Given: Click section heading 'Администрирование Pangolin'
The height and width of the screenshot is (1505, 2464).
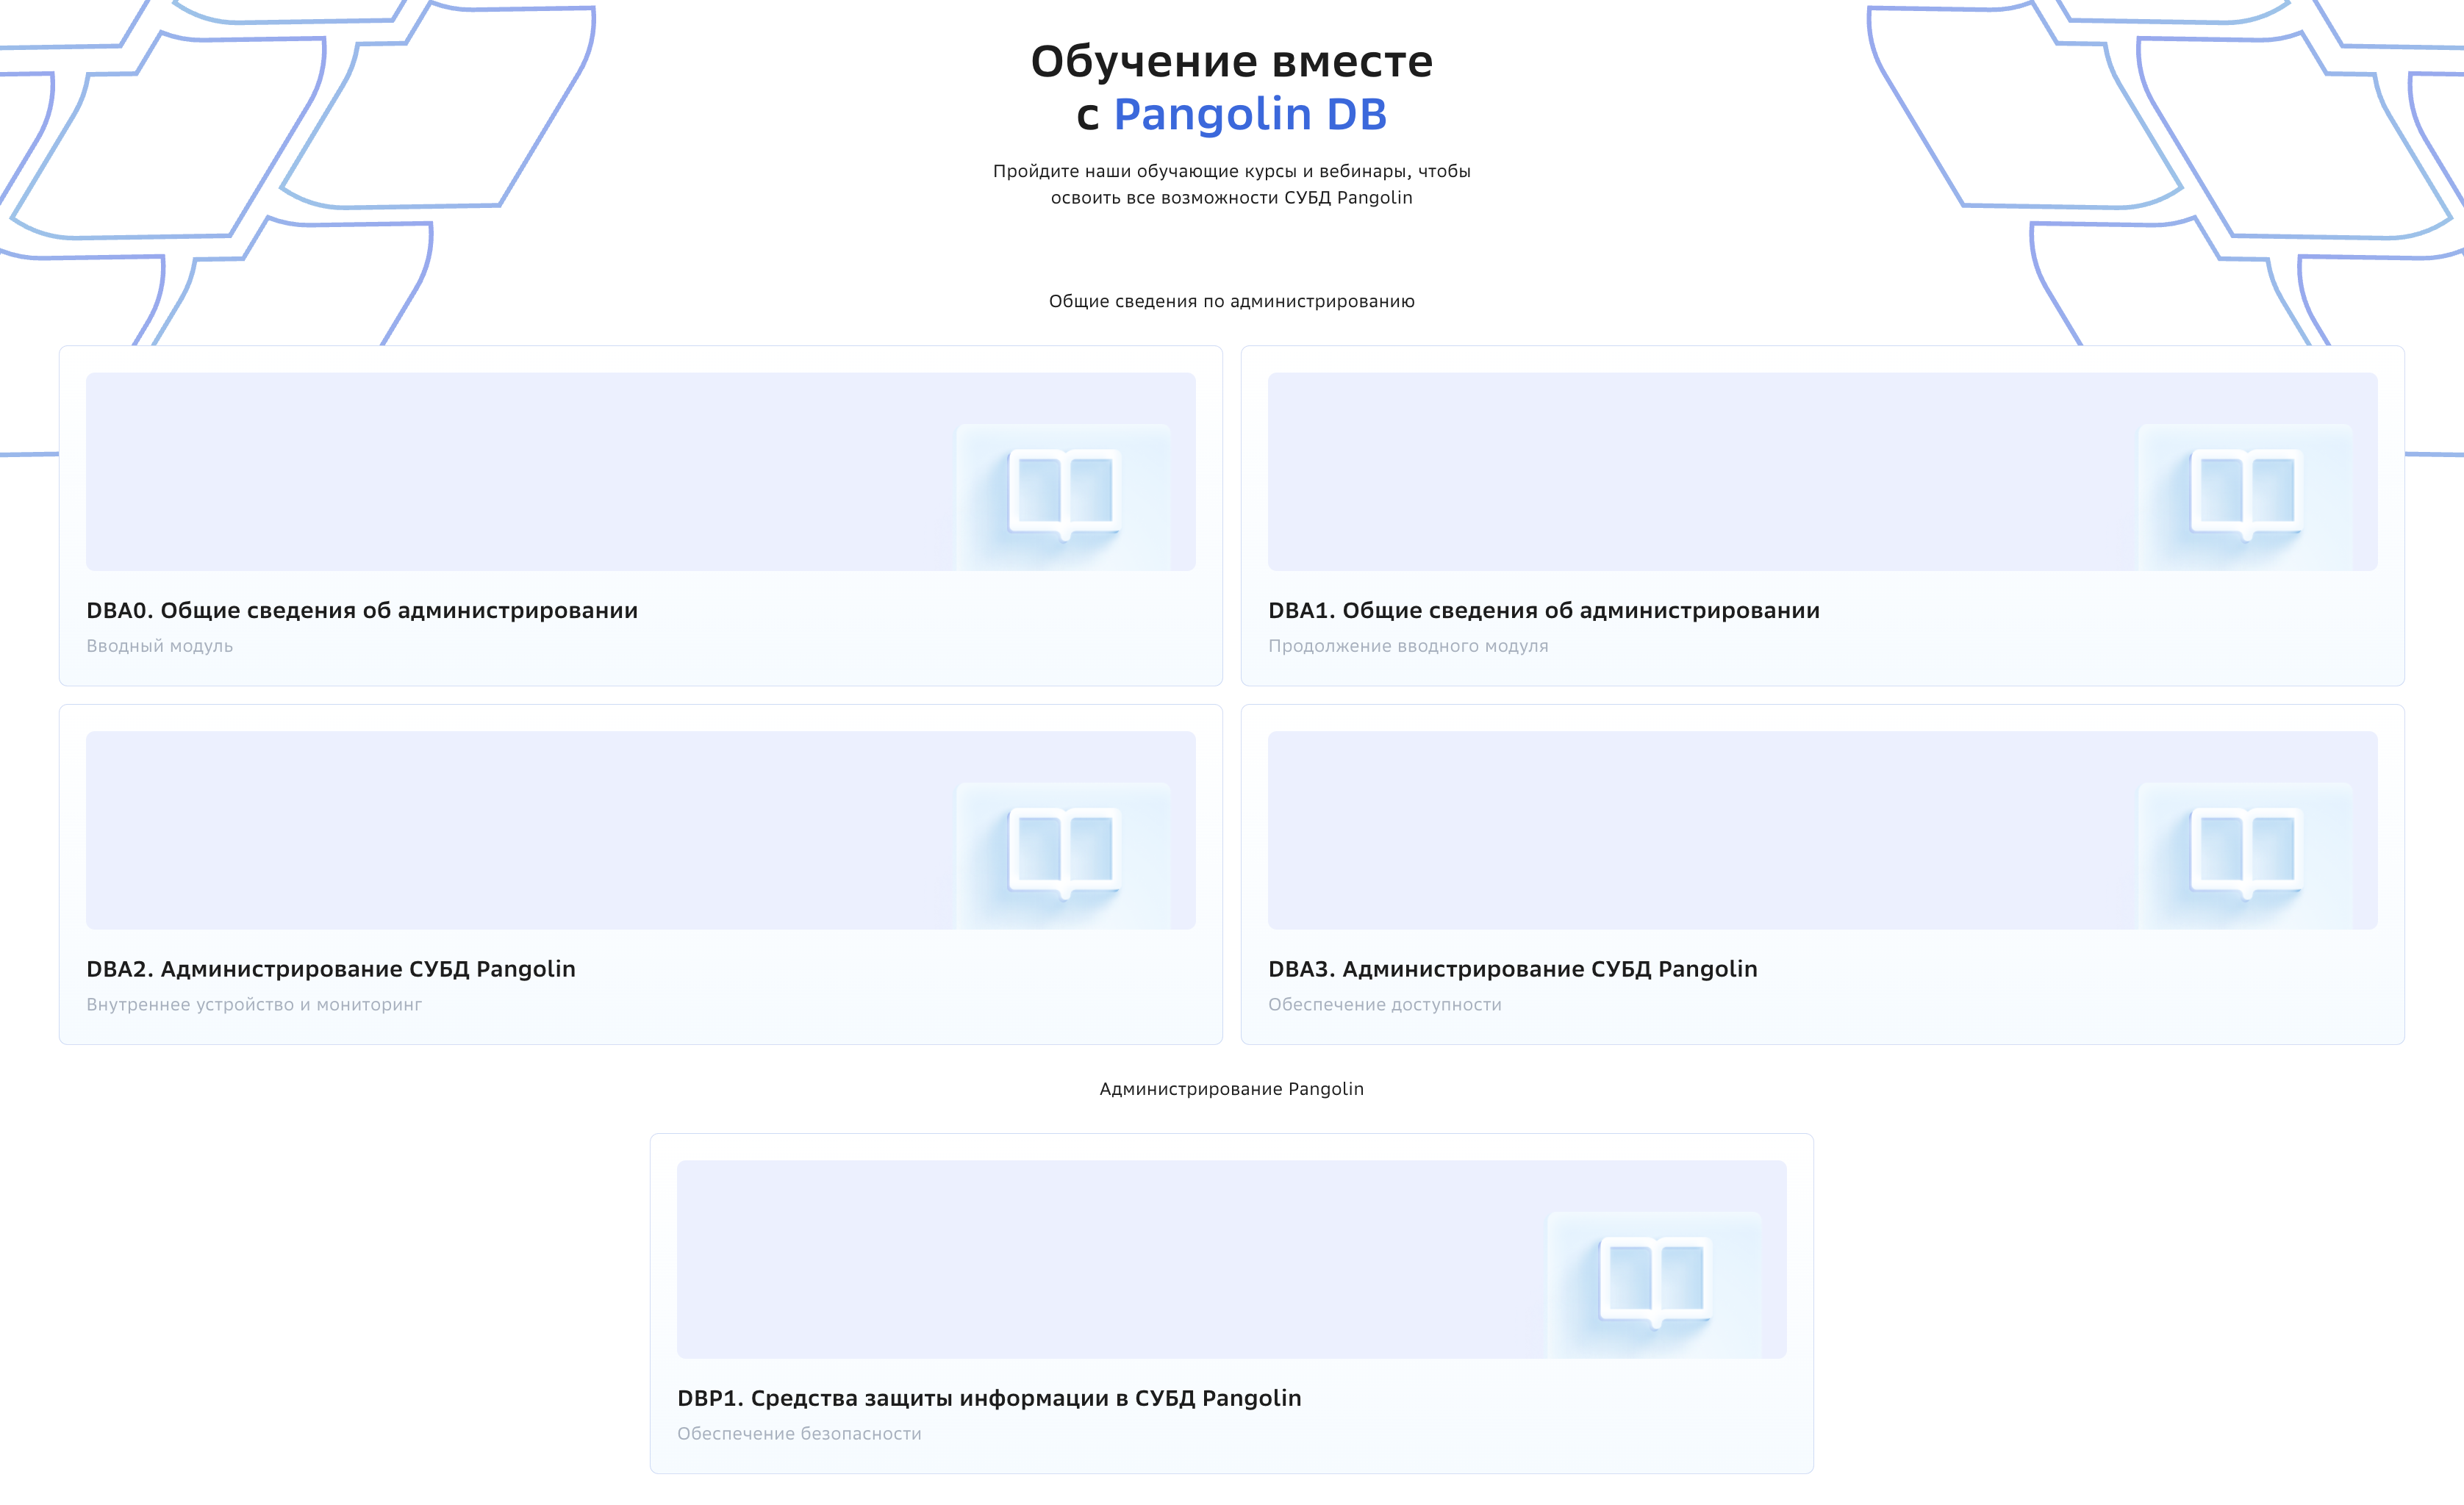Looking at the screenshot, I should [x=1232, y=1089].
